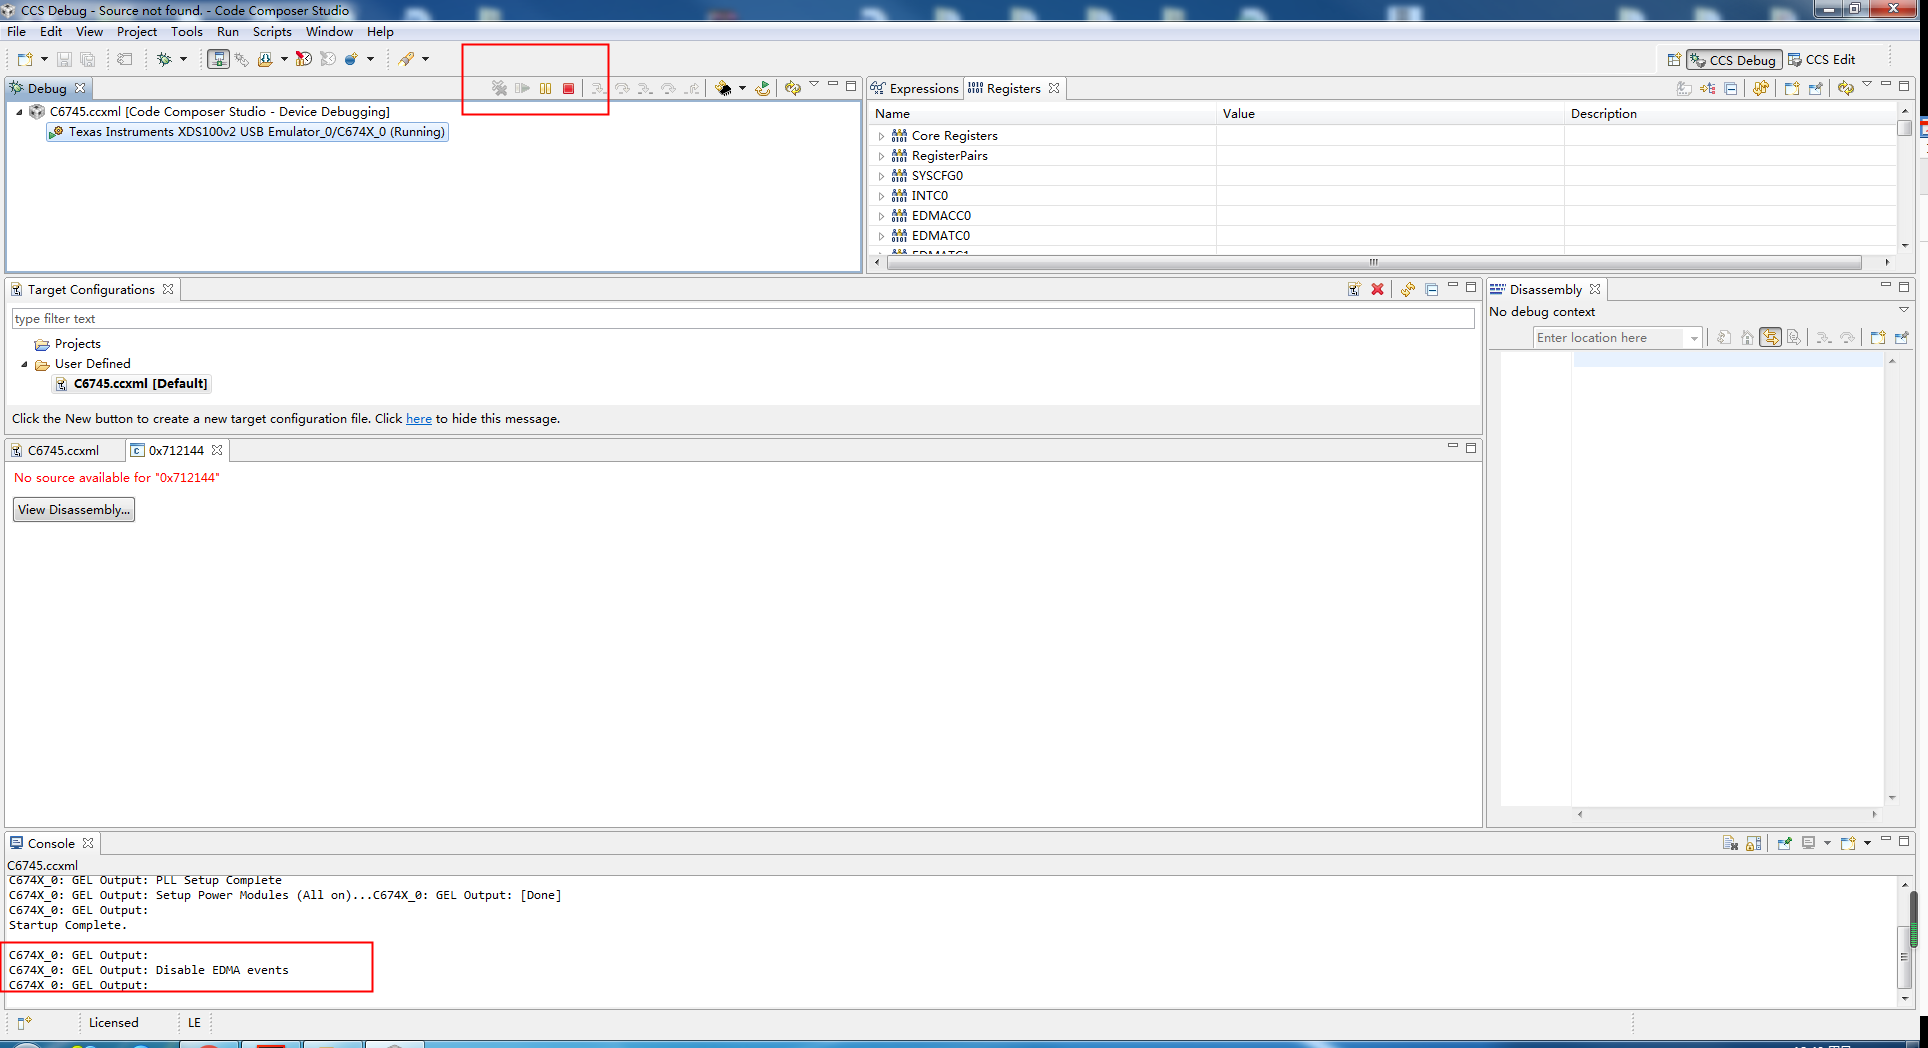Delete target configuration with red X
The image size is (1928, 1048).
pos(1377,289)
